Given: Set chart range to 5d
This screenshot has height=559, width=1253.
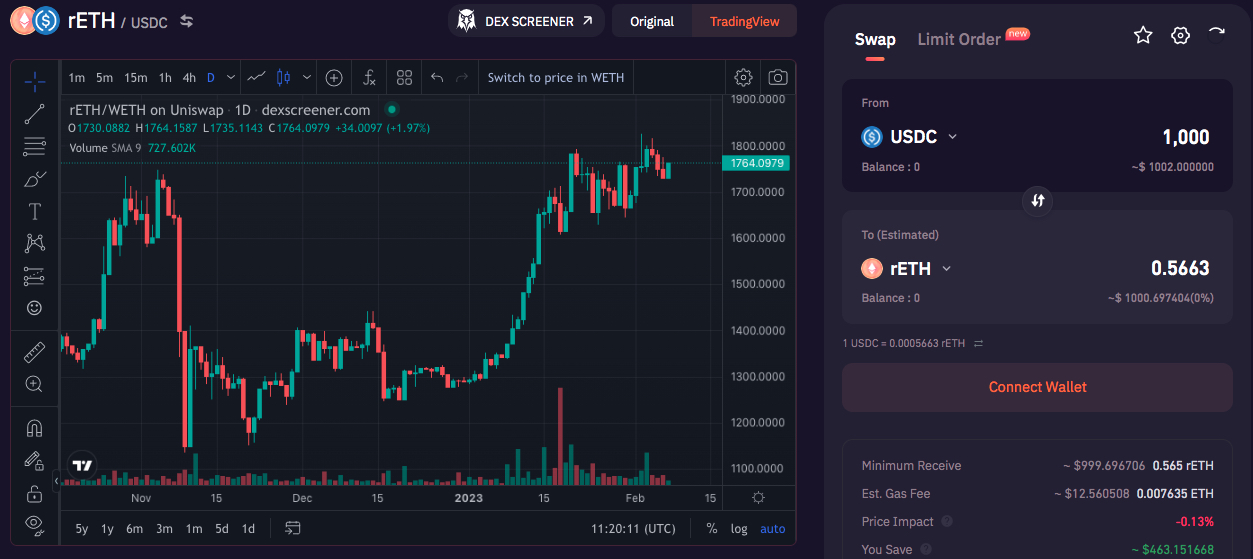Looking at the screenshot, I should [222, 529].
